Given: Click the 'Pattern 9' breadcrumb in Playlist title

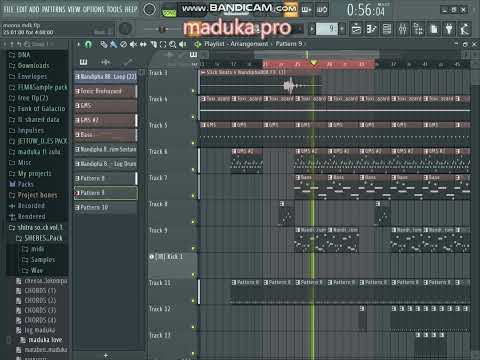Looking at the screenshot, I should point(289,44).
